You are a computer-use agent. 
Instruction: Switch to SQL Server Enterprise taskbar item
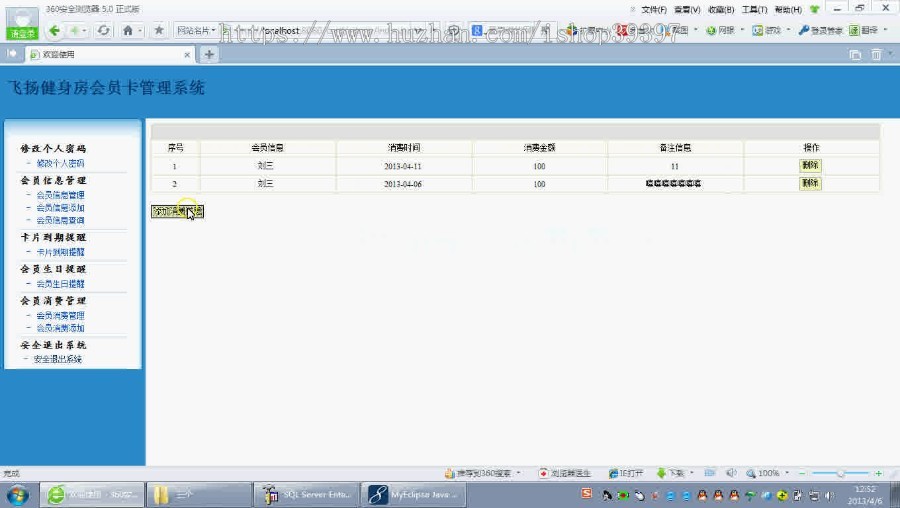(x=306, y=495)
